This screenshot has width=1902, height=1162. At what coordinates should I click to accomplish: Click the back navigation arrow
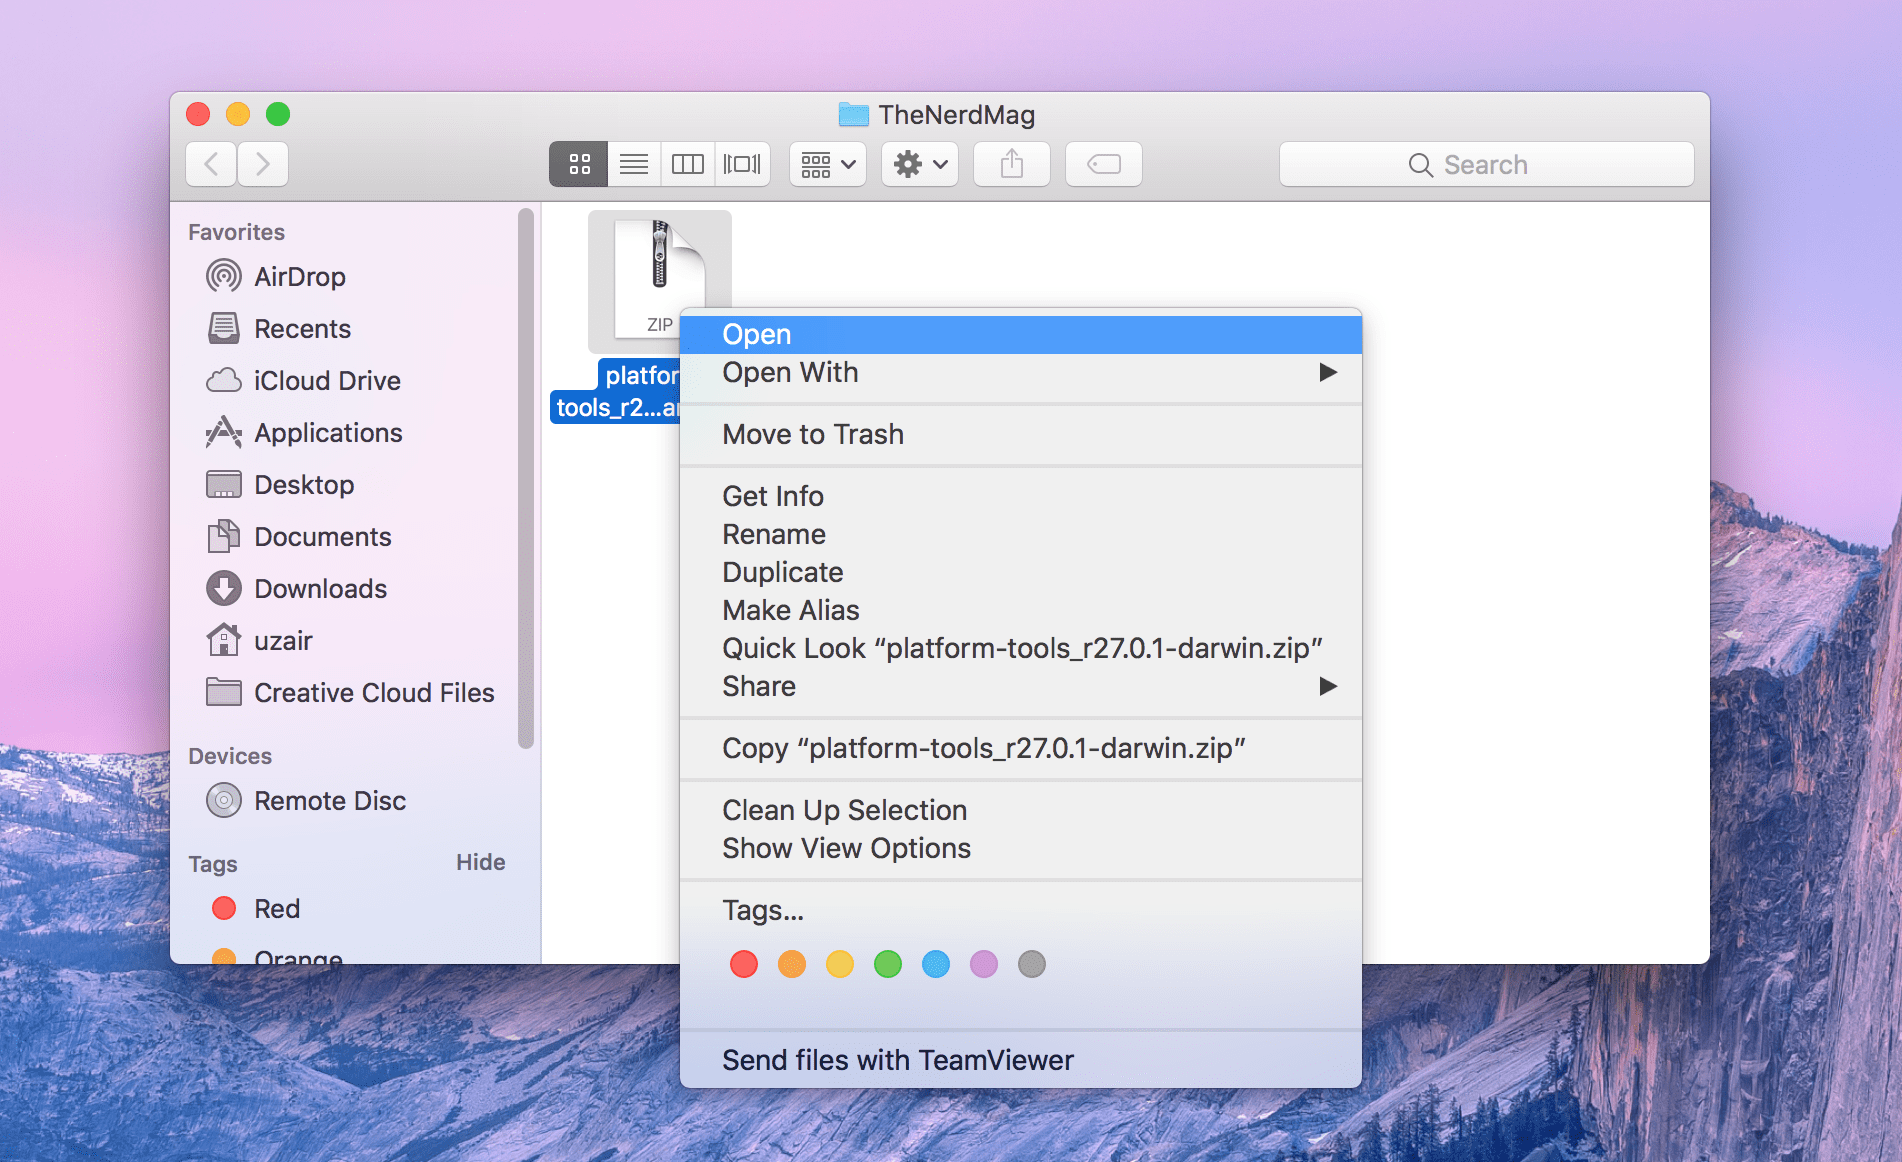click(x=212, y=164)
